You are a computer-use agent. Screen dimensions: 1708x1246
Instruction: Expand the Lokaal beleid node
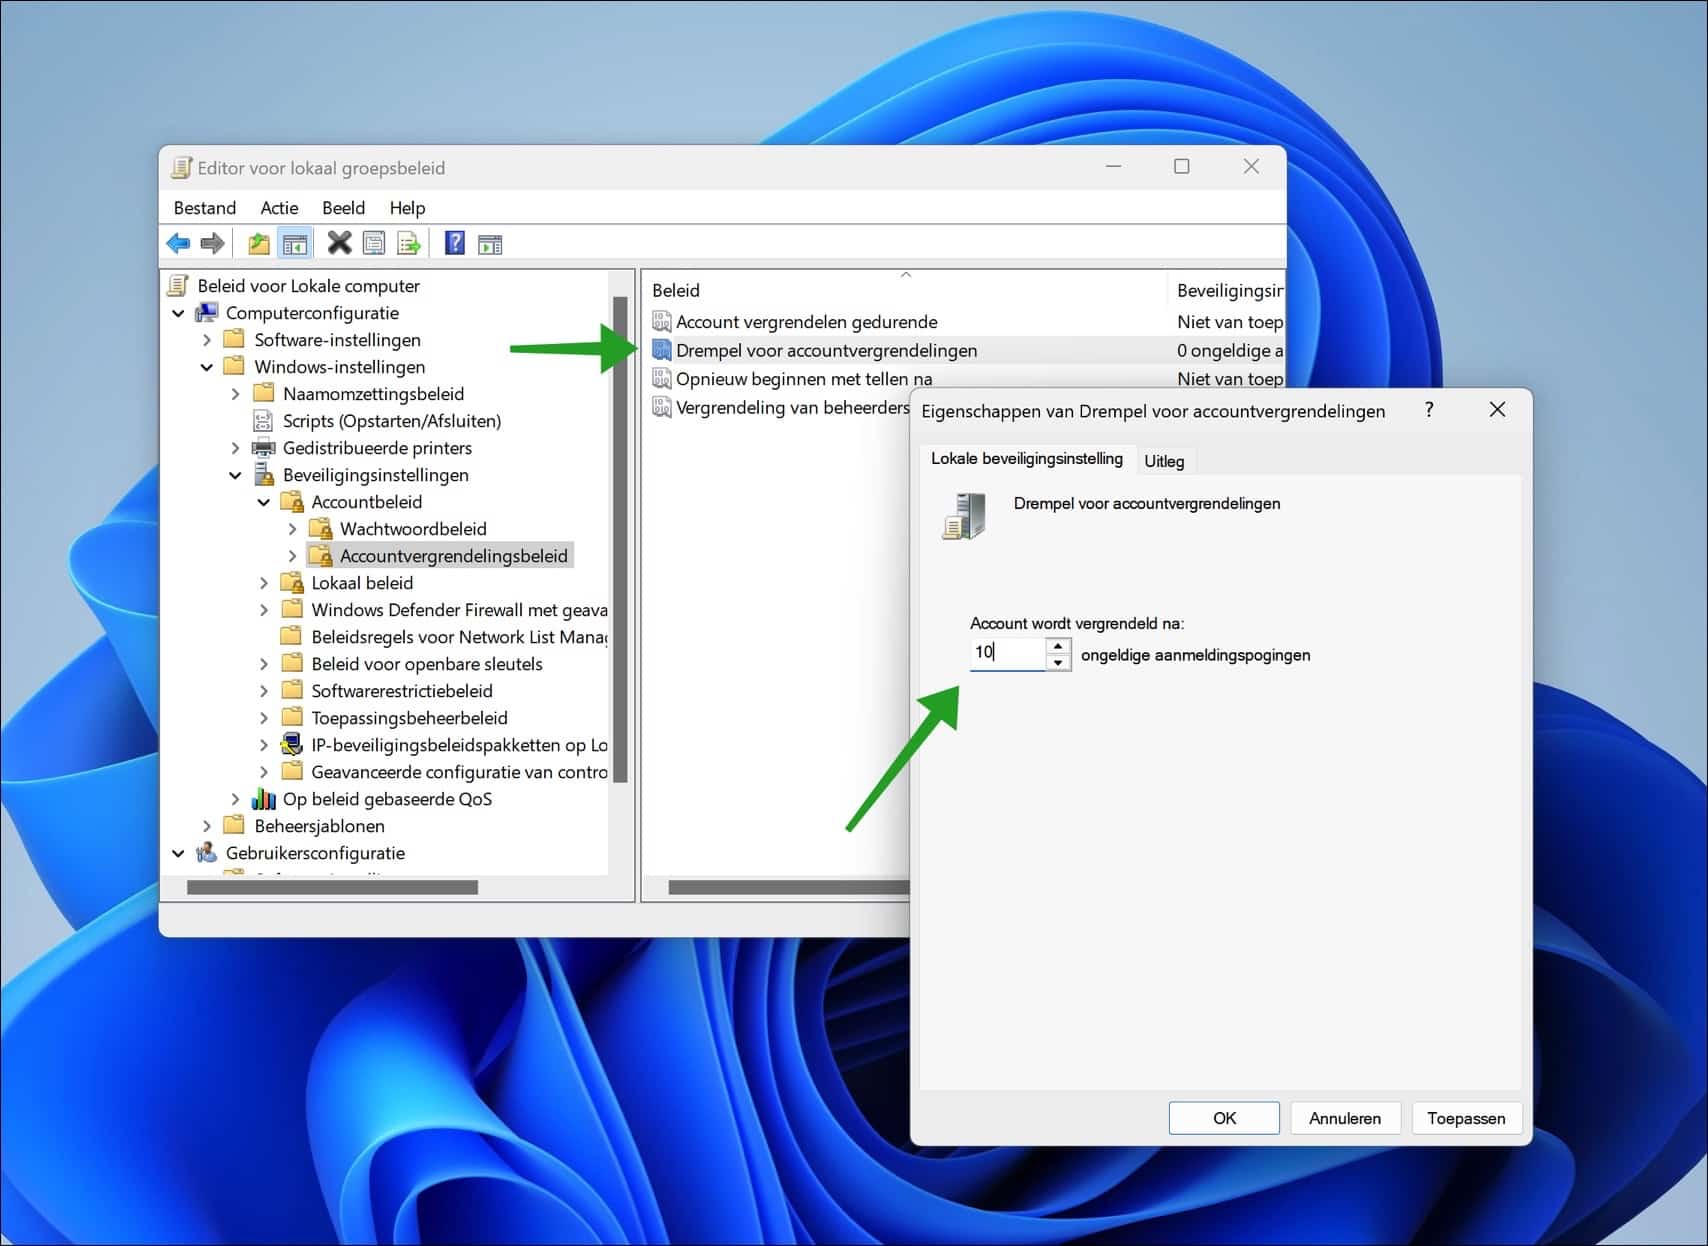(x=263, y=582)
